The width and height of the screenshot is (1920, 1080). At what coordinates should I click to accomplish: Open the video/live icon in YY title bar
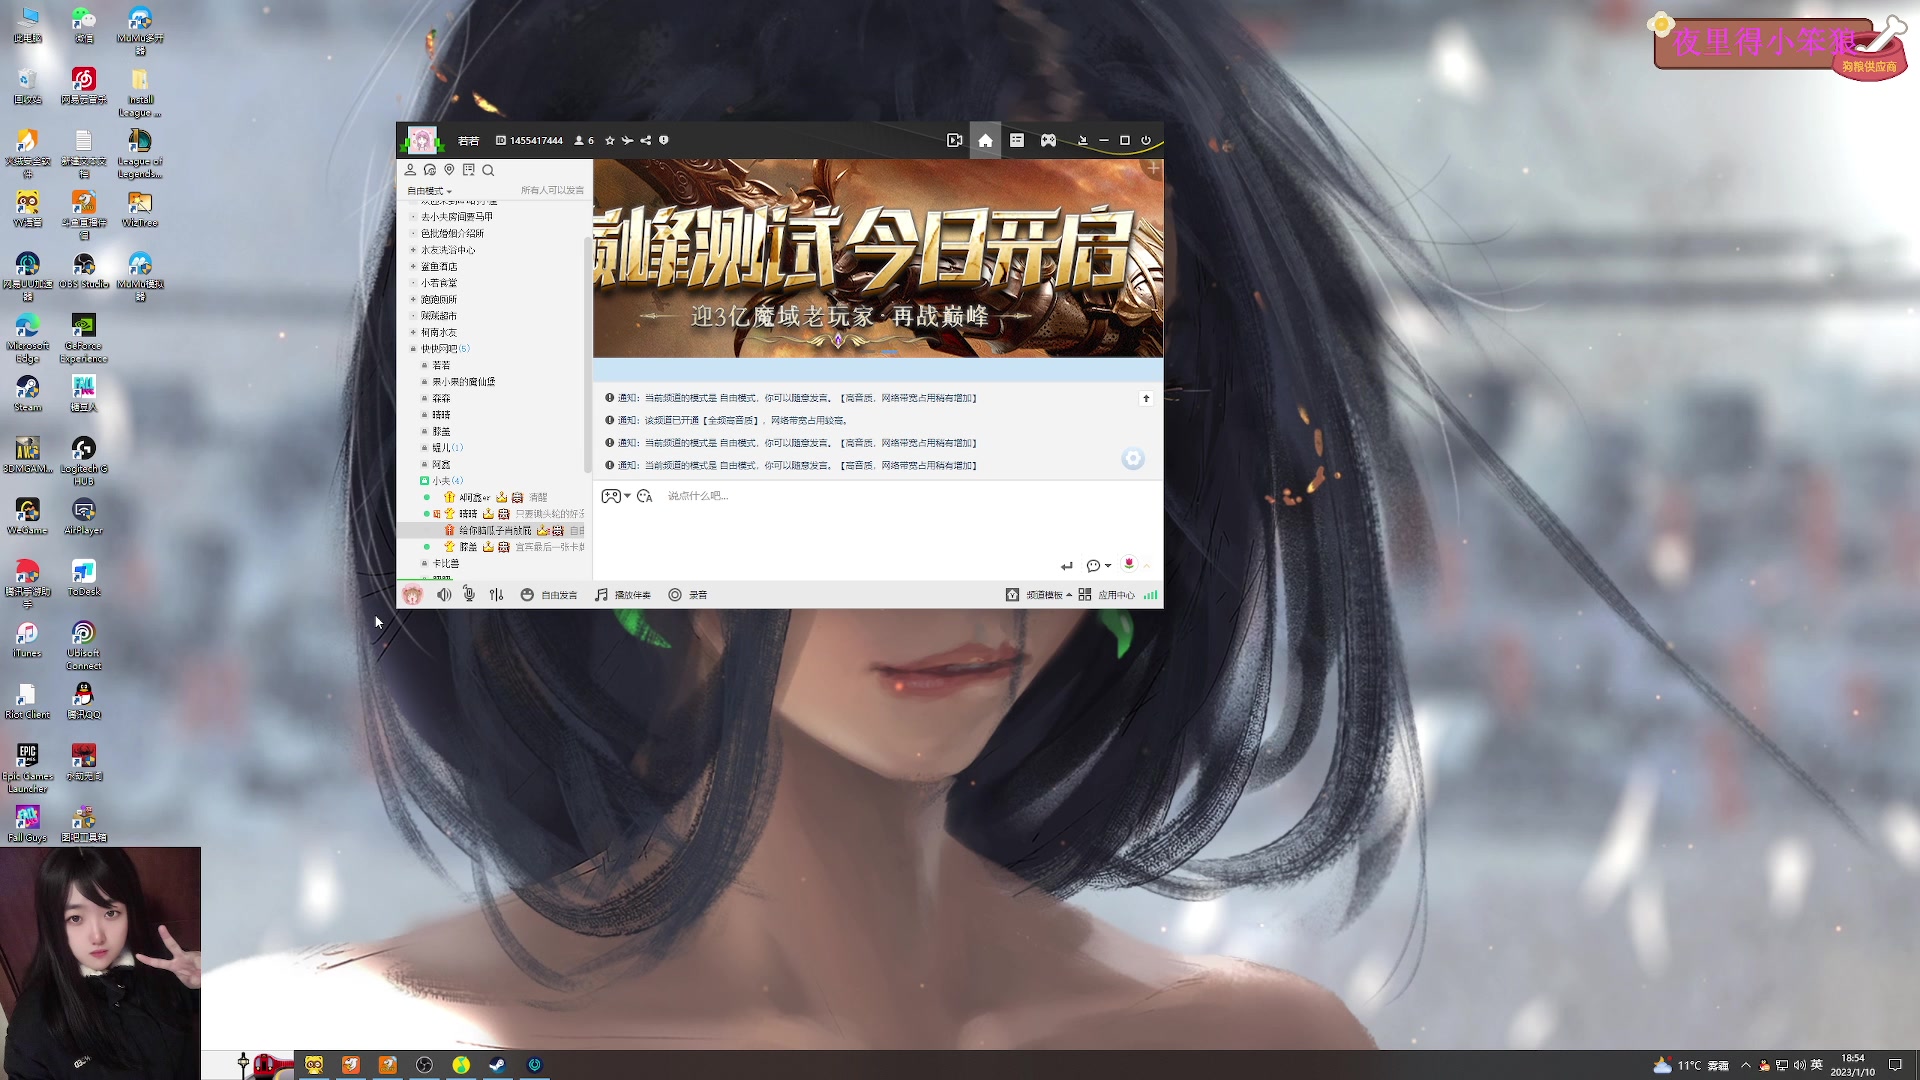[954, 140]
